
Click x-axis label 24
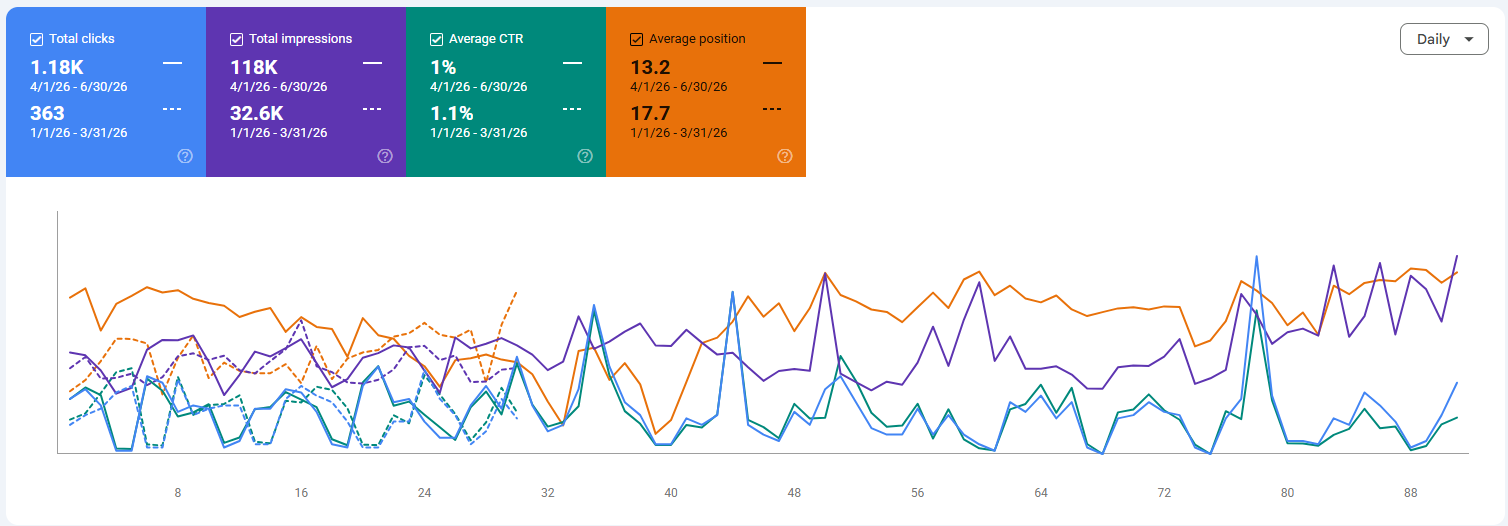point(424,493)
